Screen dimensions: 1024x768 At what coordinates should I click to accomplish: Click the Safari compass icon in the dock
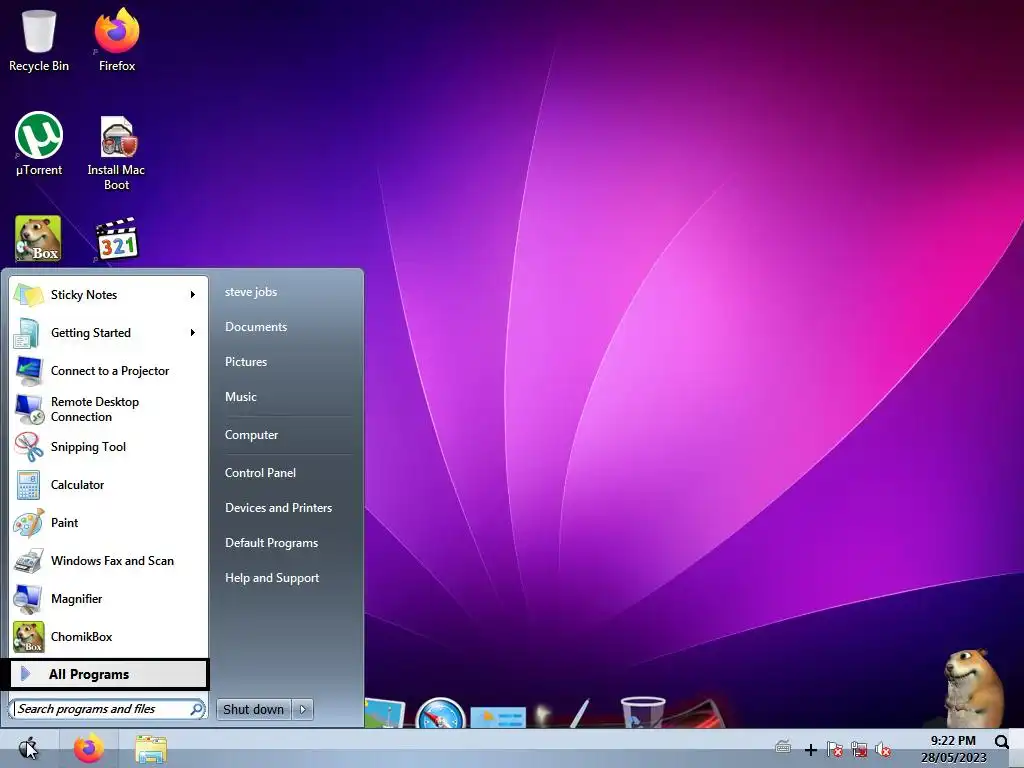440,713
